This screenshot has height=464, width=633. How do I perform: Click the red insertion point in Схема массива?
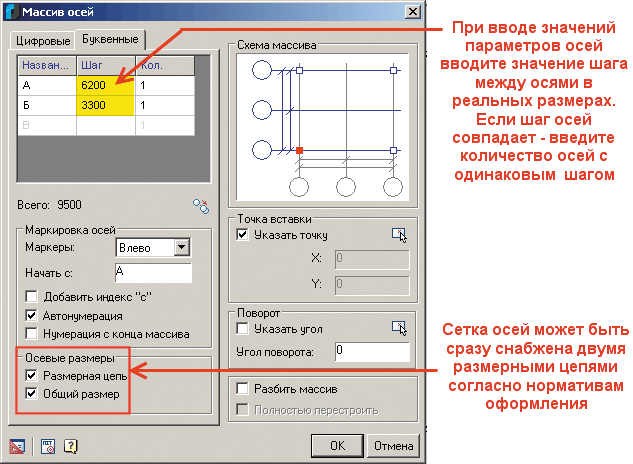[299, 150]
